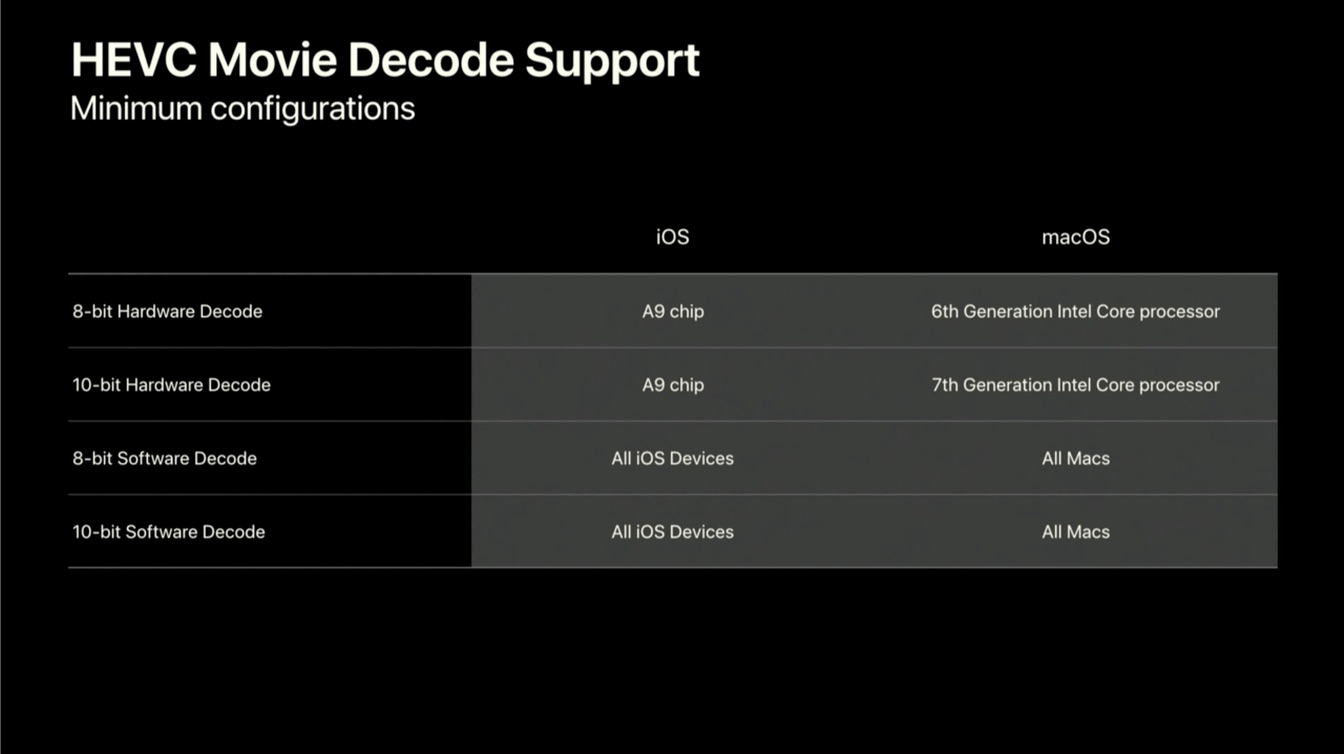
Task: Click the word configurations in the subtitle
Action: (312, 110)
